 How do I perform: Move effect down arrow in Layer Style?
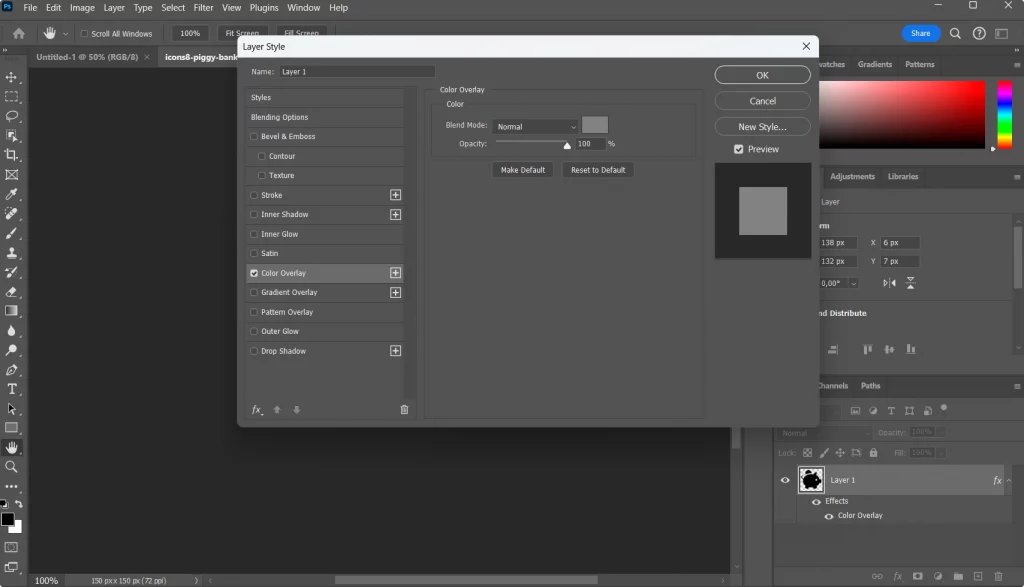296,410
